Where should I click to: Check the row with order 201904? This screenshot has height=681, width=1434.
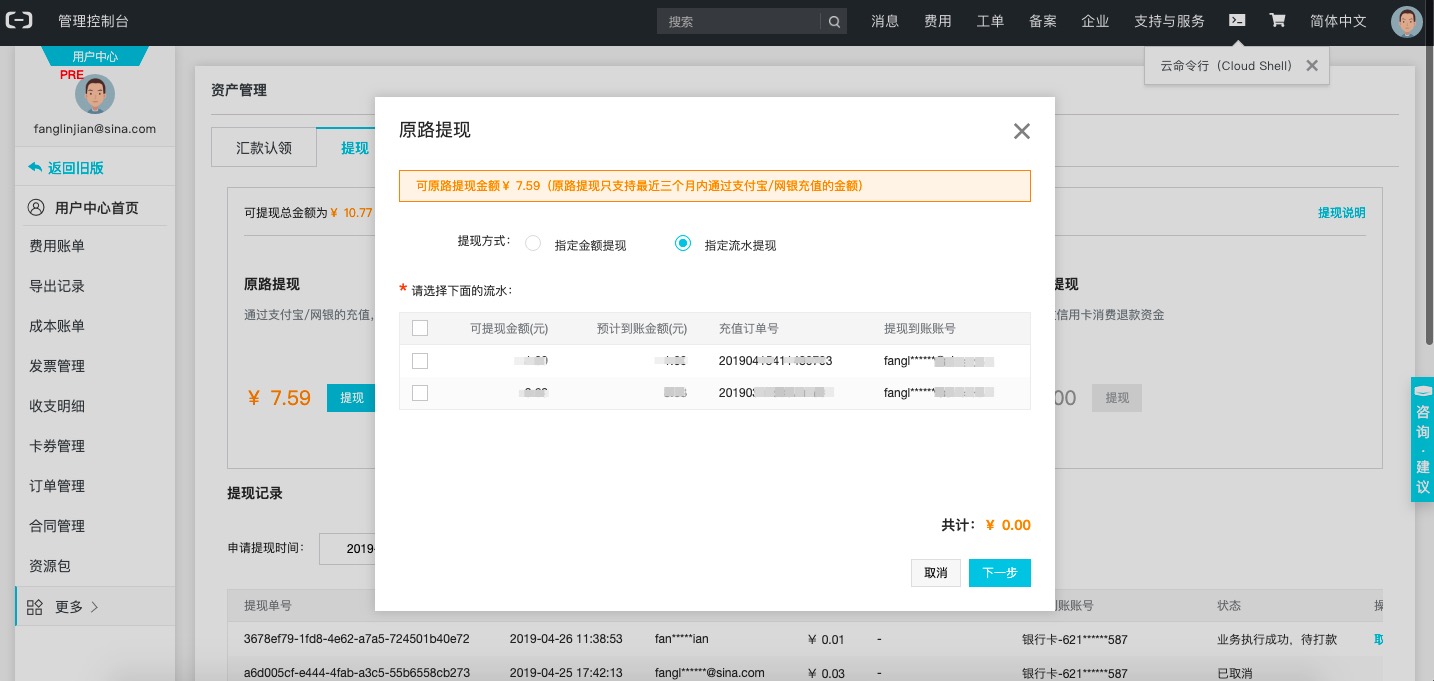point(420,361)
